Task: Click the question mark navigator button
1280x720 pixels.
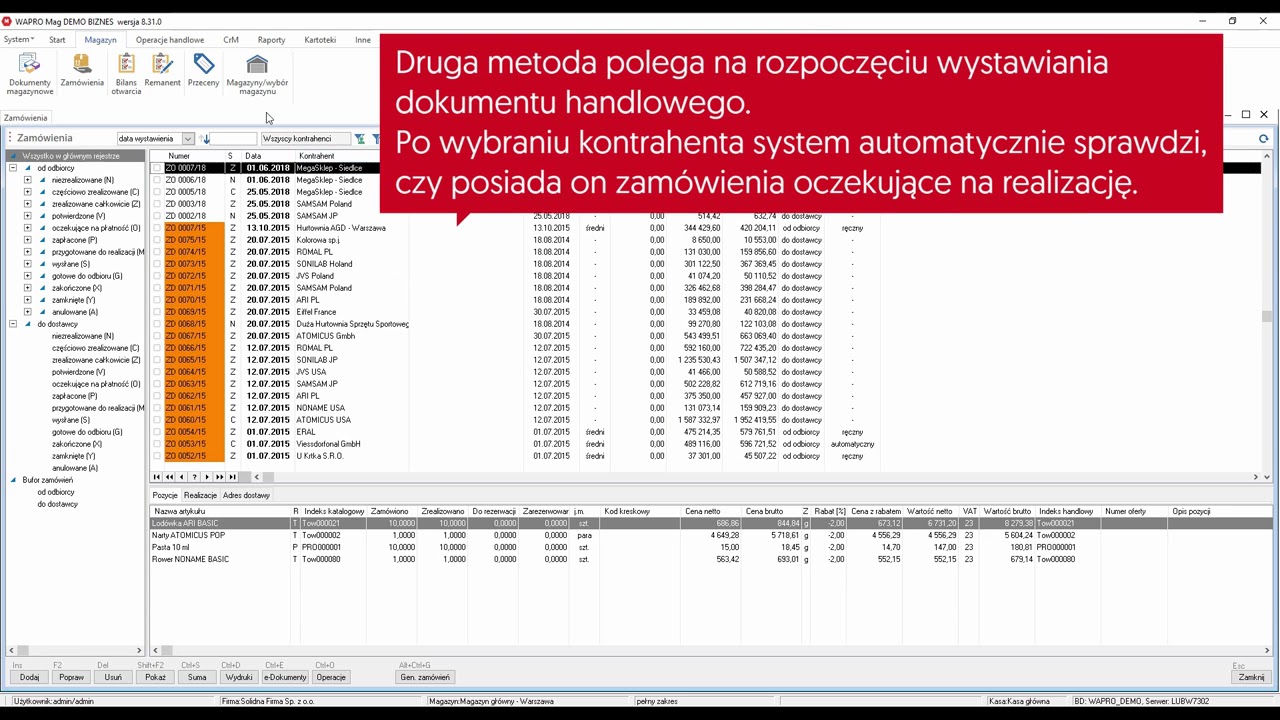Action: tap(194, 477)
